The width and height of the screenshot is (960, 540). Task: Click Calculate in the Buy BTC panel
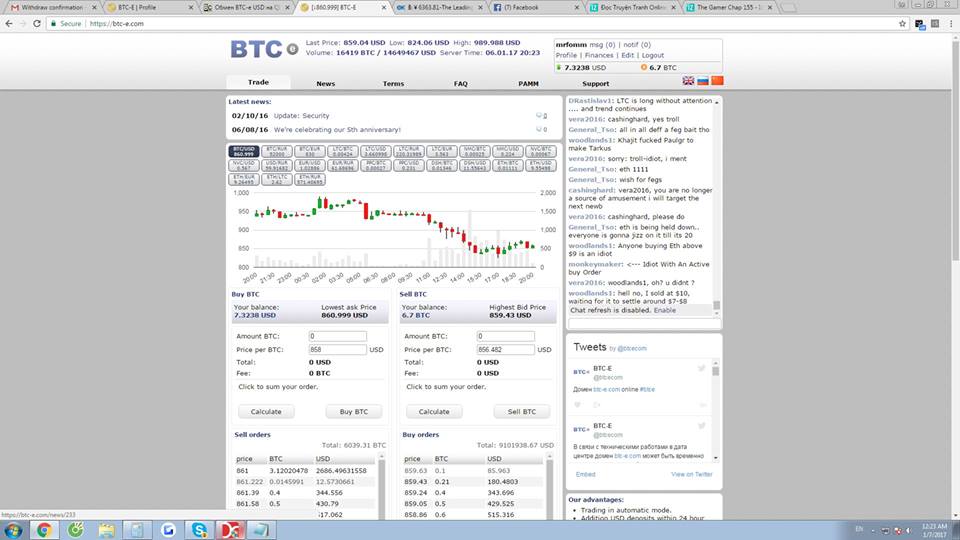266,411
